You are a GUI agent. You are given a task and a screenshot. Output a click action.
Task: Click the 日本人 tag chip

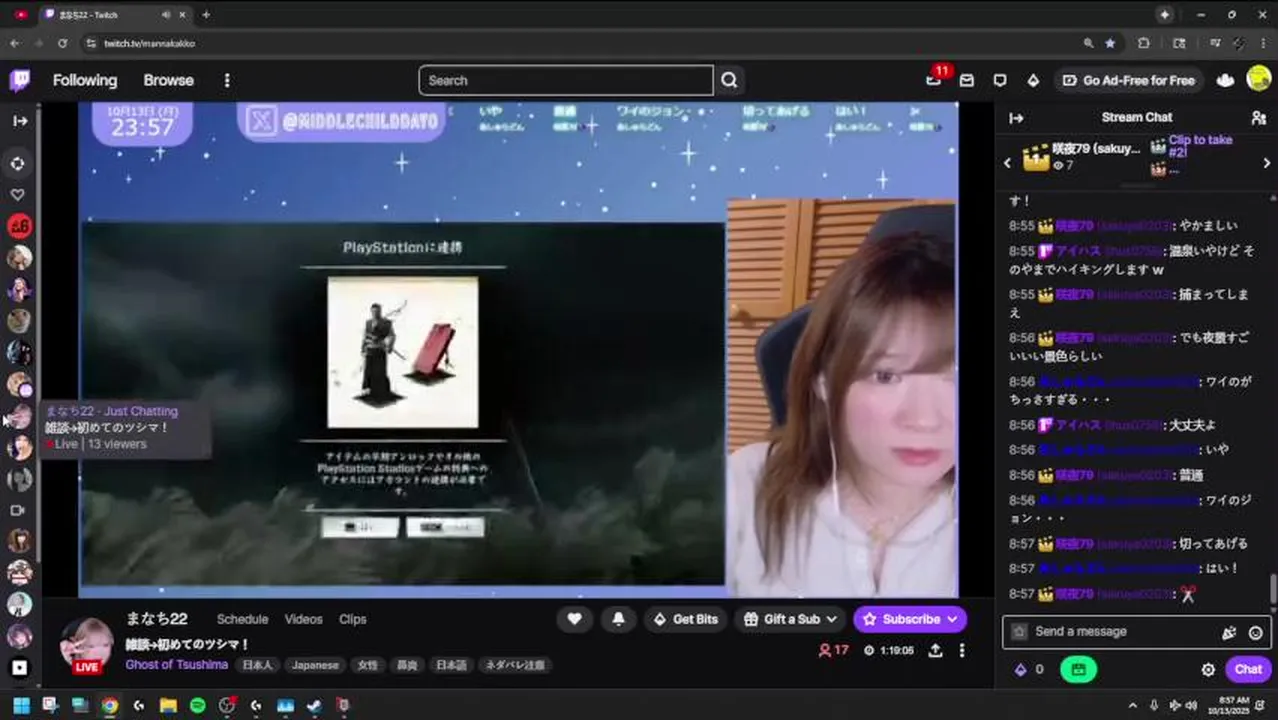click(258, 665)
